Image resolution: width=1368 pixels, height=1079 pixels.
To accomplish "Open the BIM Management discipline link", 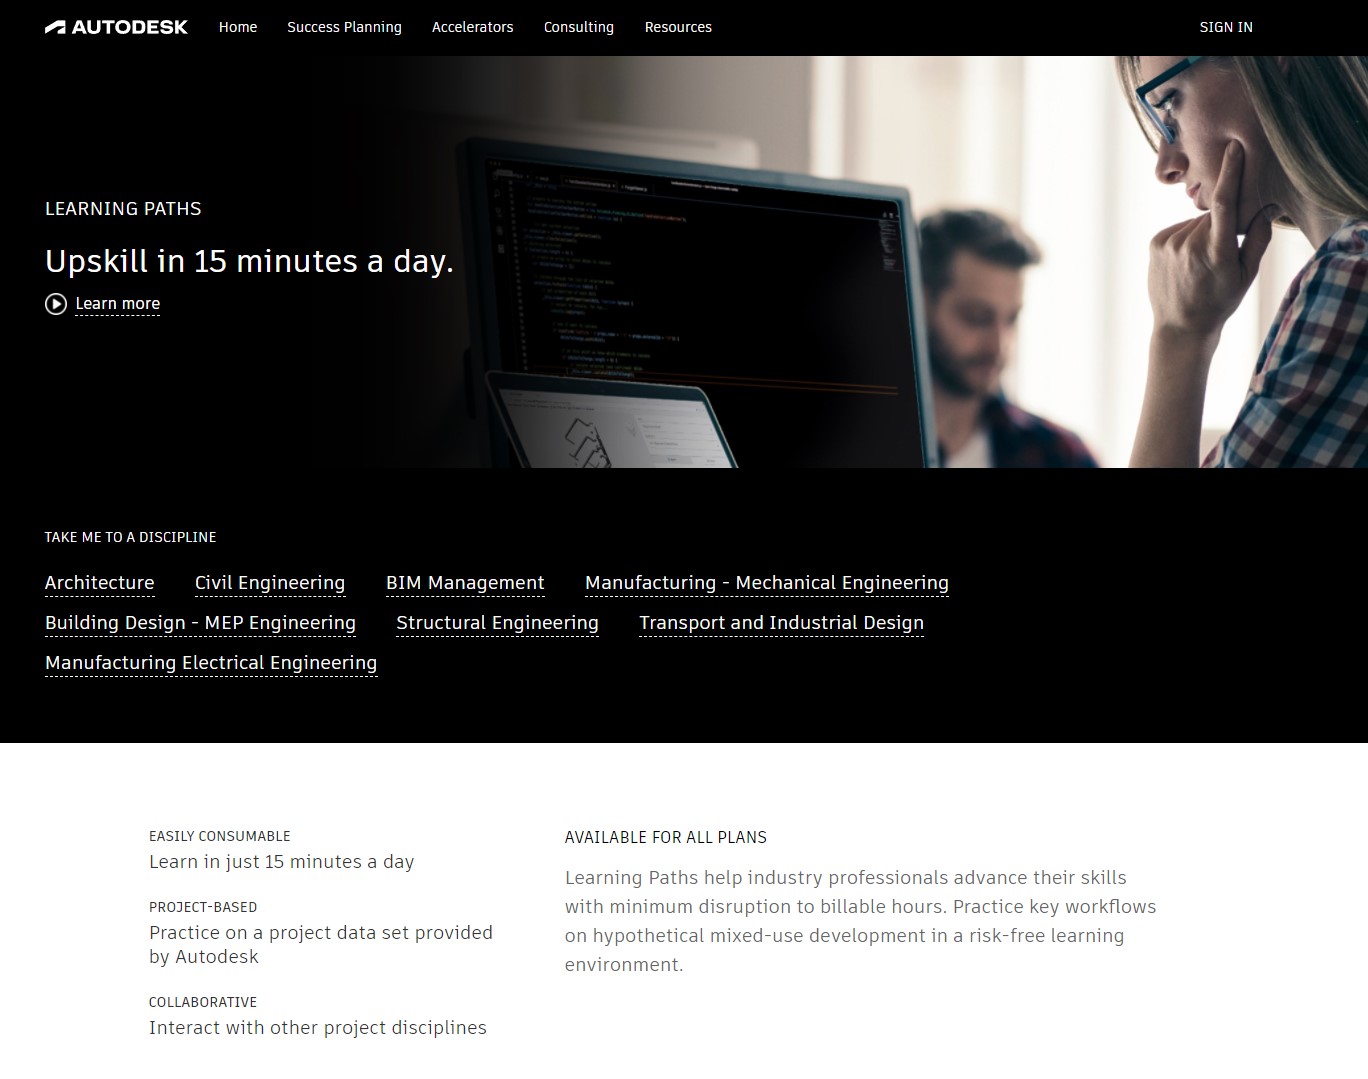I will pyautogui.click(x=465, y=583).
